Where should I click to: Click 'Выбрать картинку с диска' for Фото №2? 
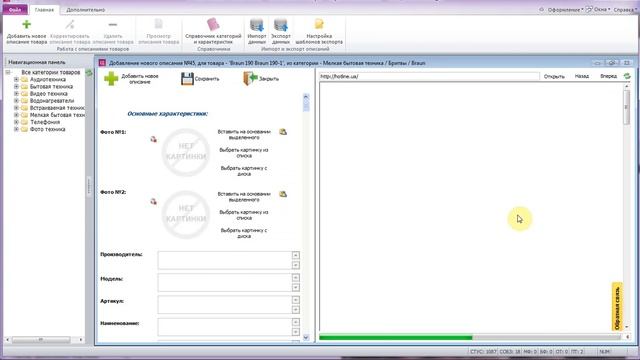point(244,233)
